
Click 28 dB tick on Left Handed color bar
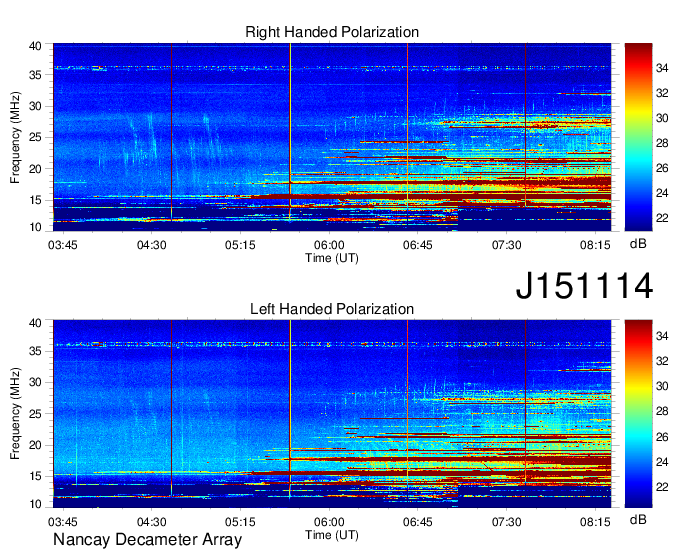pos(662,412)
